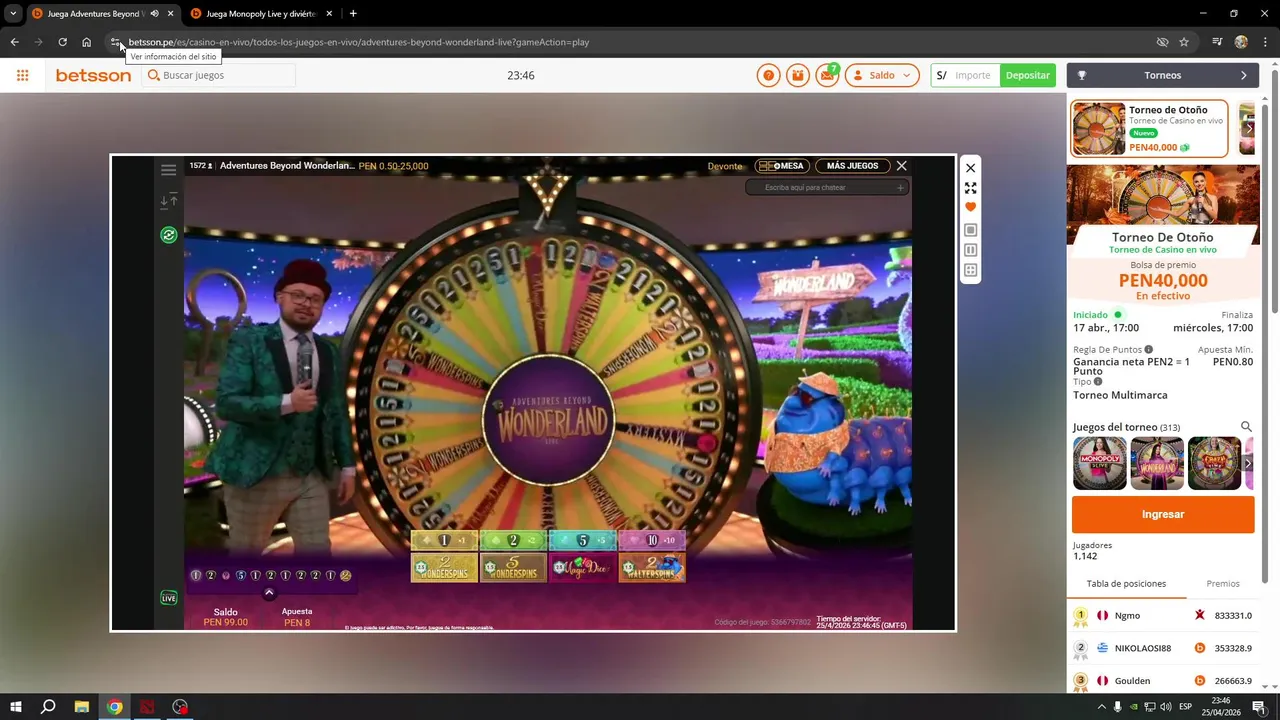Open the Chrome three-dot menu
Viewport: 1280px width, 720px height.
tap(1266, 42)
